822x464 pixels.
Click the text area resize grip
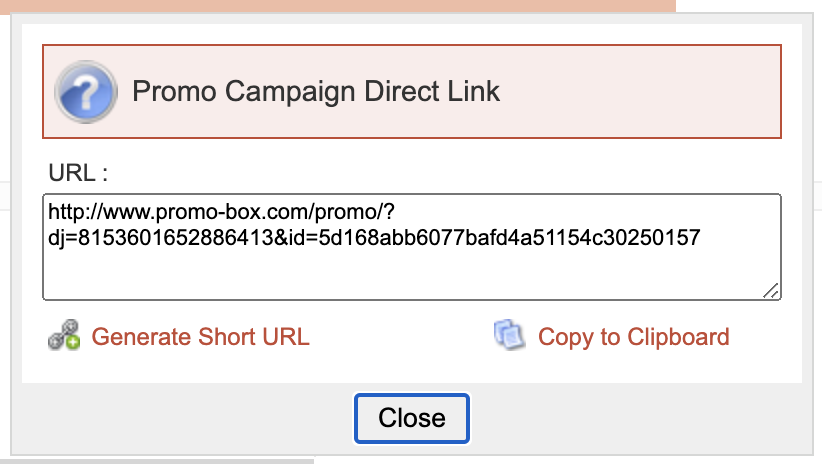771,290
